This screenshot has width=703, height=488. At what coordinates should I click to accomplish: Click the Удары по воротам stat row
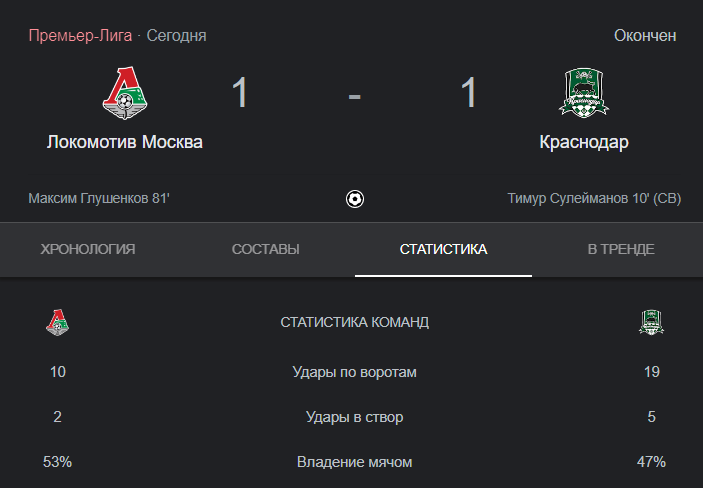(x=355, y=372)
